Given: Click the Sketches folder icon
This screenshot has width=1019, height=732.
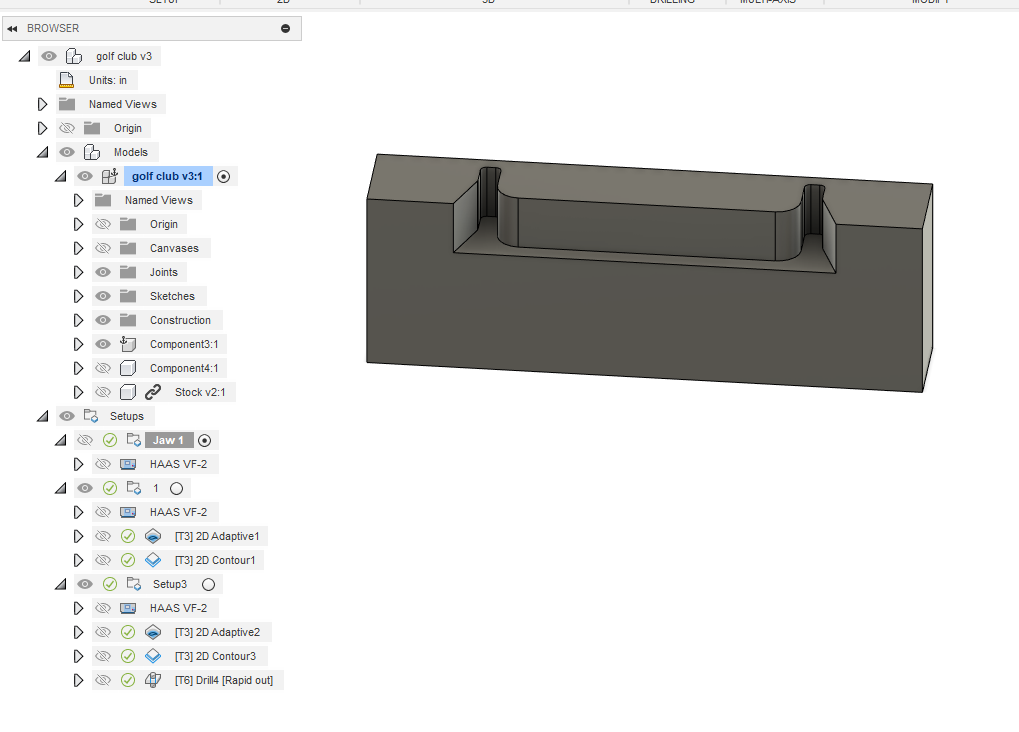Looking at the screenshot, I should pos(128,296).
